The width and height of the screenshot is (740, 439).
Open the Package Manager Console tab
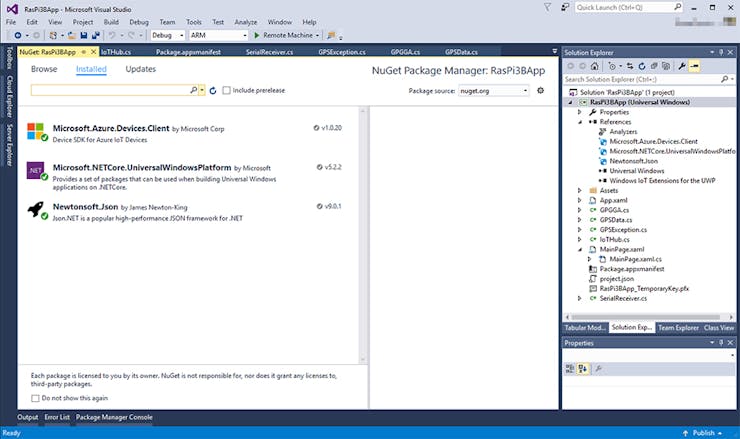point(114,417)
